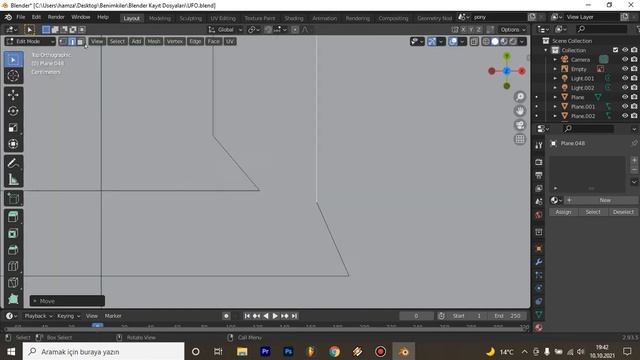Select the Rotate tool
Image resolution: width=640 pixels, height=360 pixels.
coord(13,111)
